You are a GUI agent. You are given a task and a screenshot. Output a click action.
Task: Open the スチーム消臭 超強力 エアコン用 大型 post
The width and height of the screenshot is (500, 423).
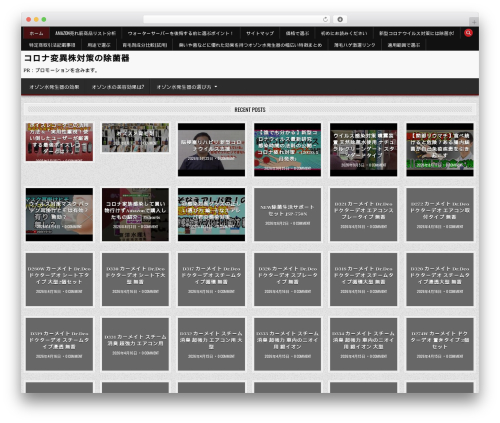pos(211,344)
